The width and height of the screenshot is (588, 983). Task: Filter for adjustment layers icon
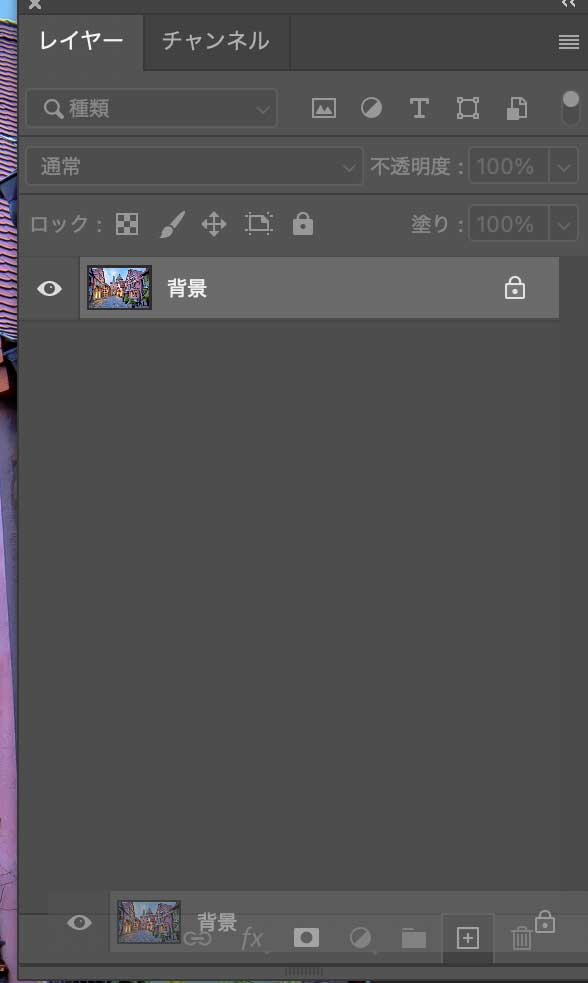(x=371, y=108)
